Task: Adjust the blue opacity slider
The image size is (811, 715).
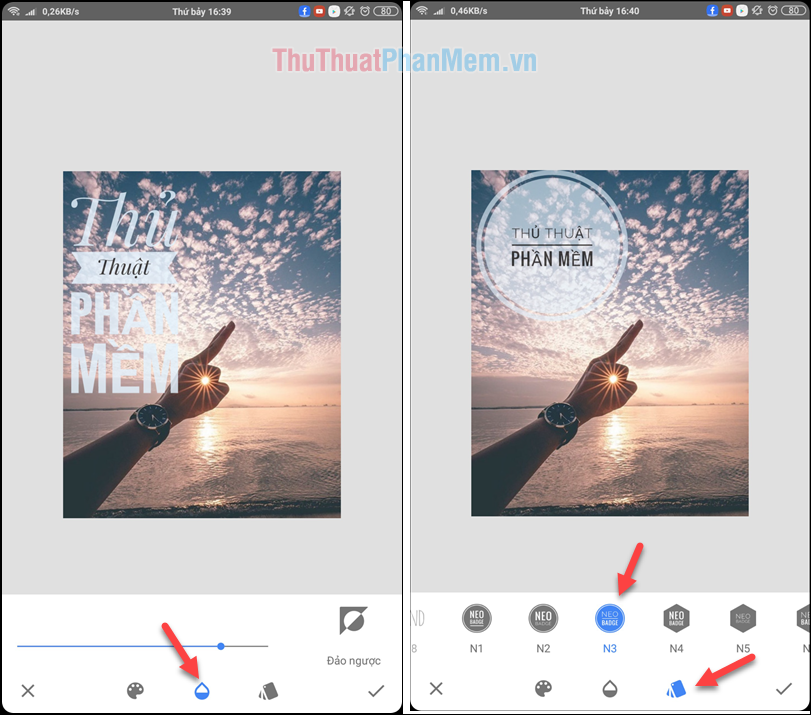Action: pos(220,645)
